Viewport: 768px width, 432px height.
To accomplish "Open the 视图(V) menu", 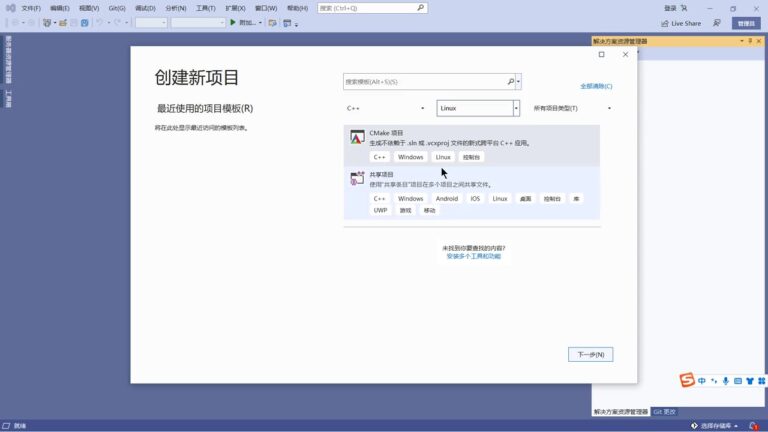I will point(89,8).
